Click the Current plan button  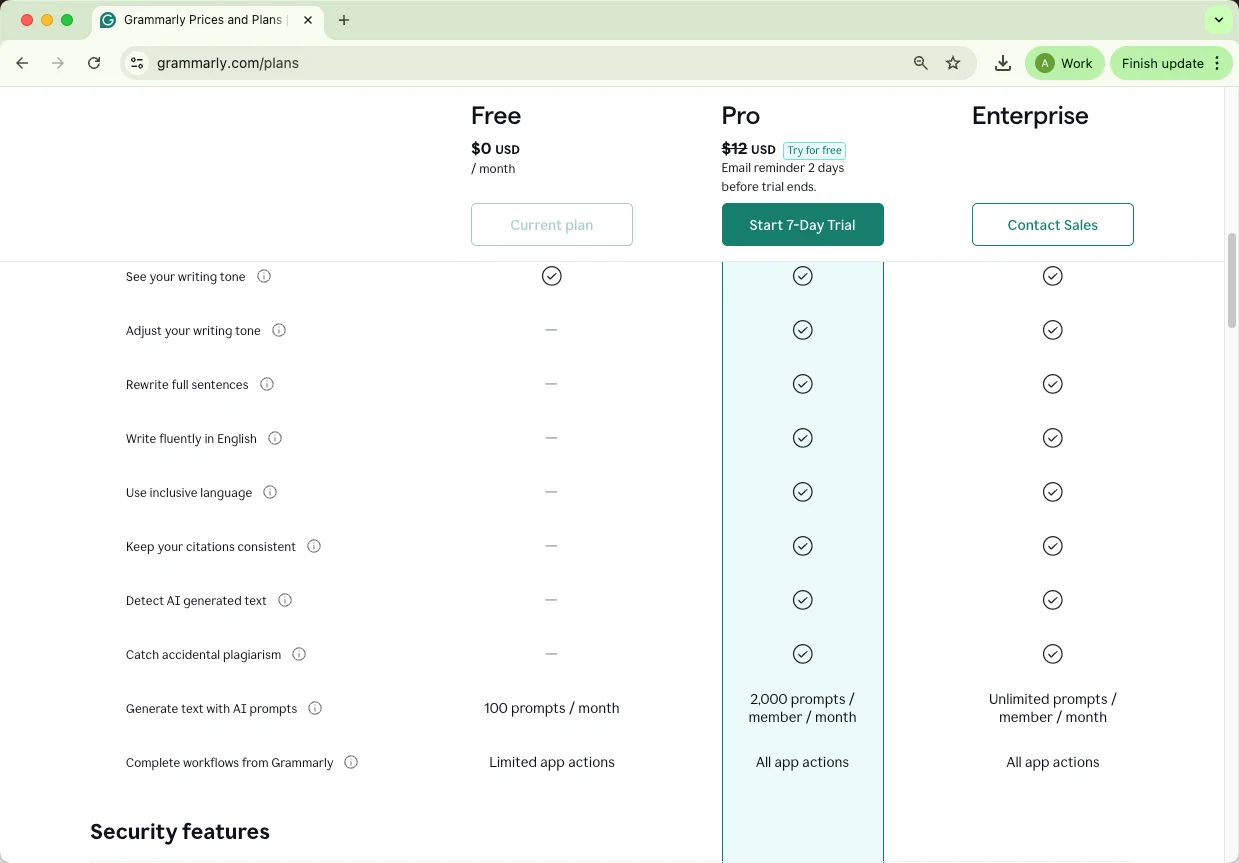click(551, 225)
